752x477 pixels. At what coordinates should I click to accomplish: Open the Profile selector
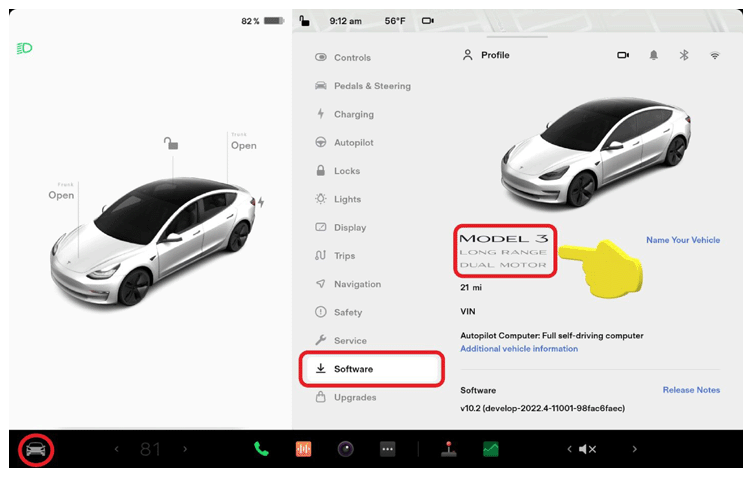coord(486,55)
